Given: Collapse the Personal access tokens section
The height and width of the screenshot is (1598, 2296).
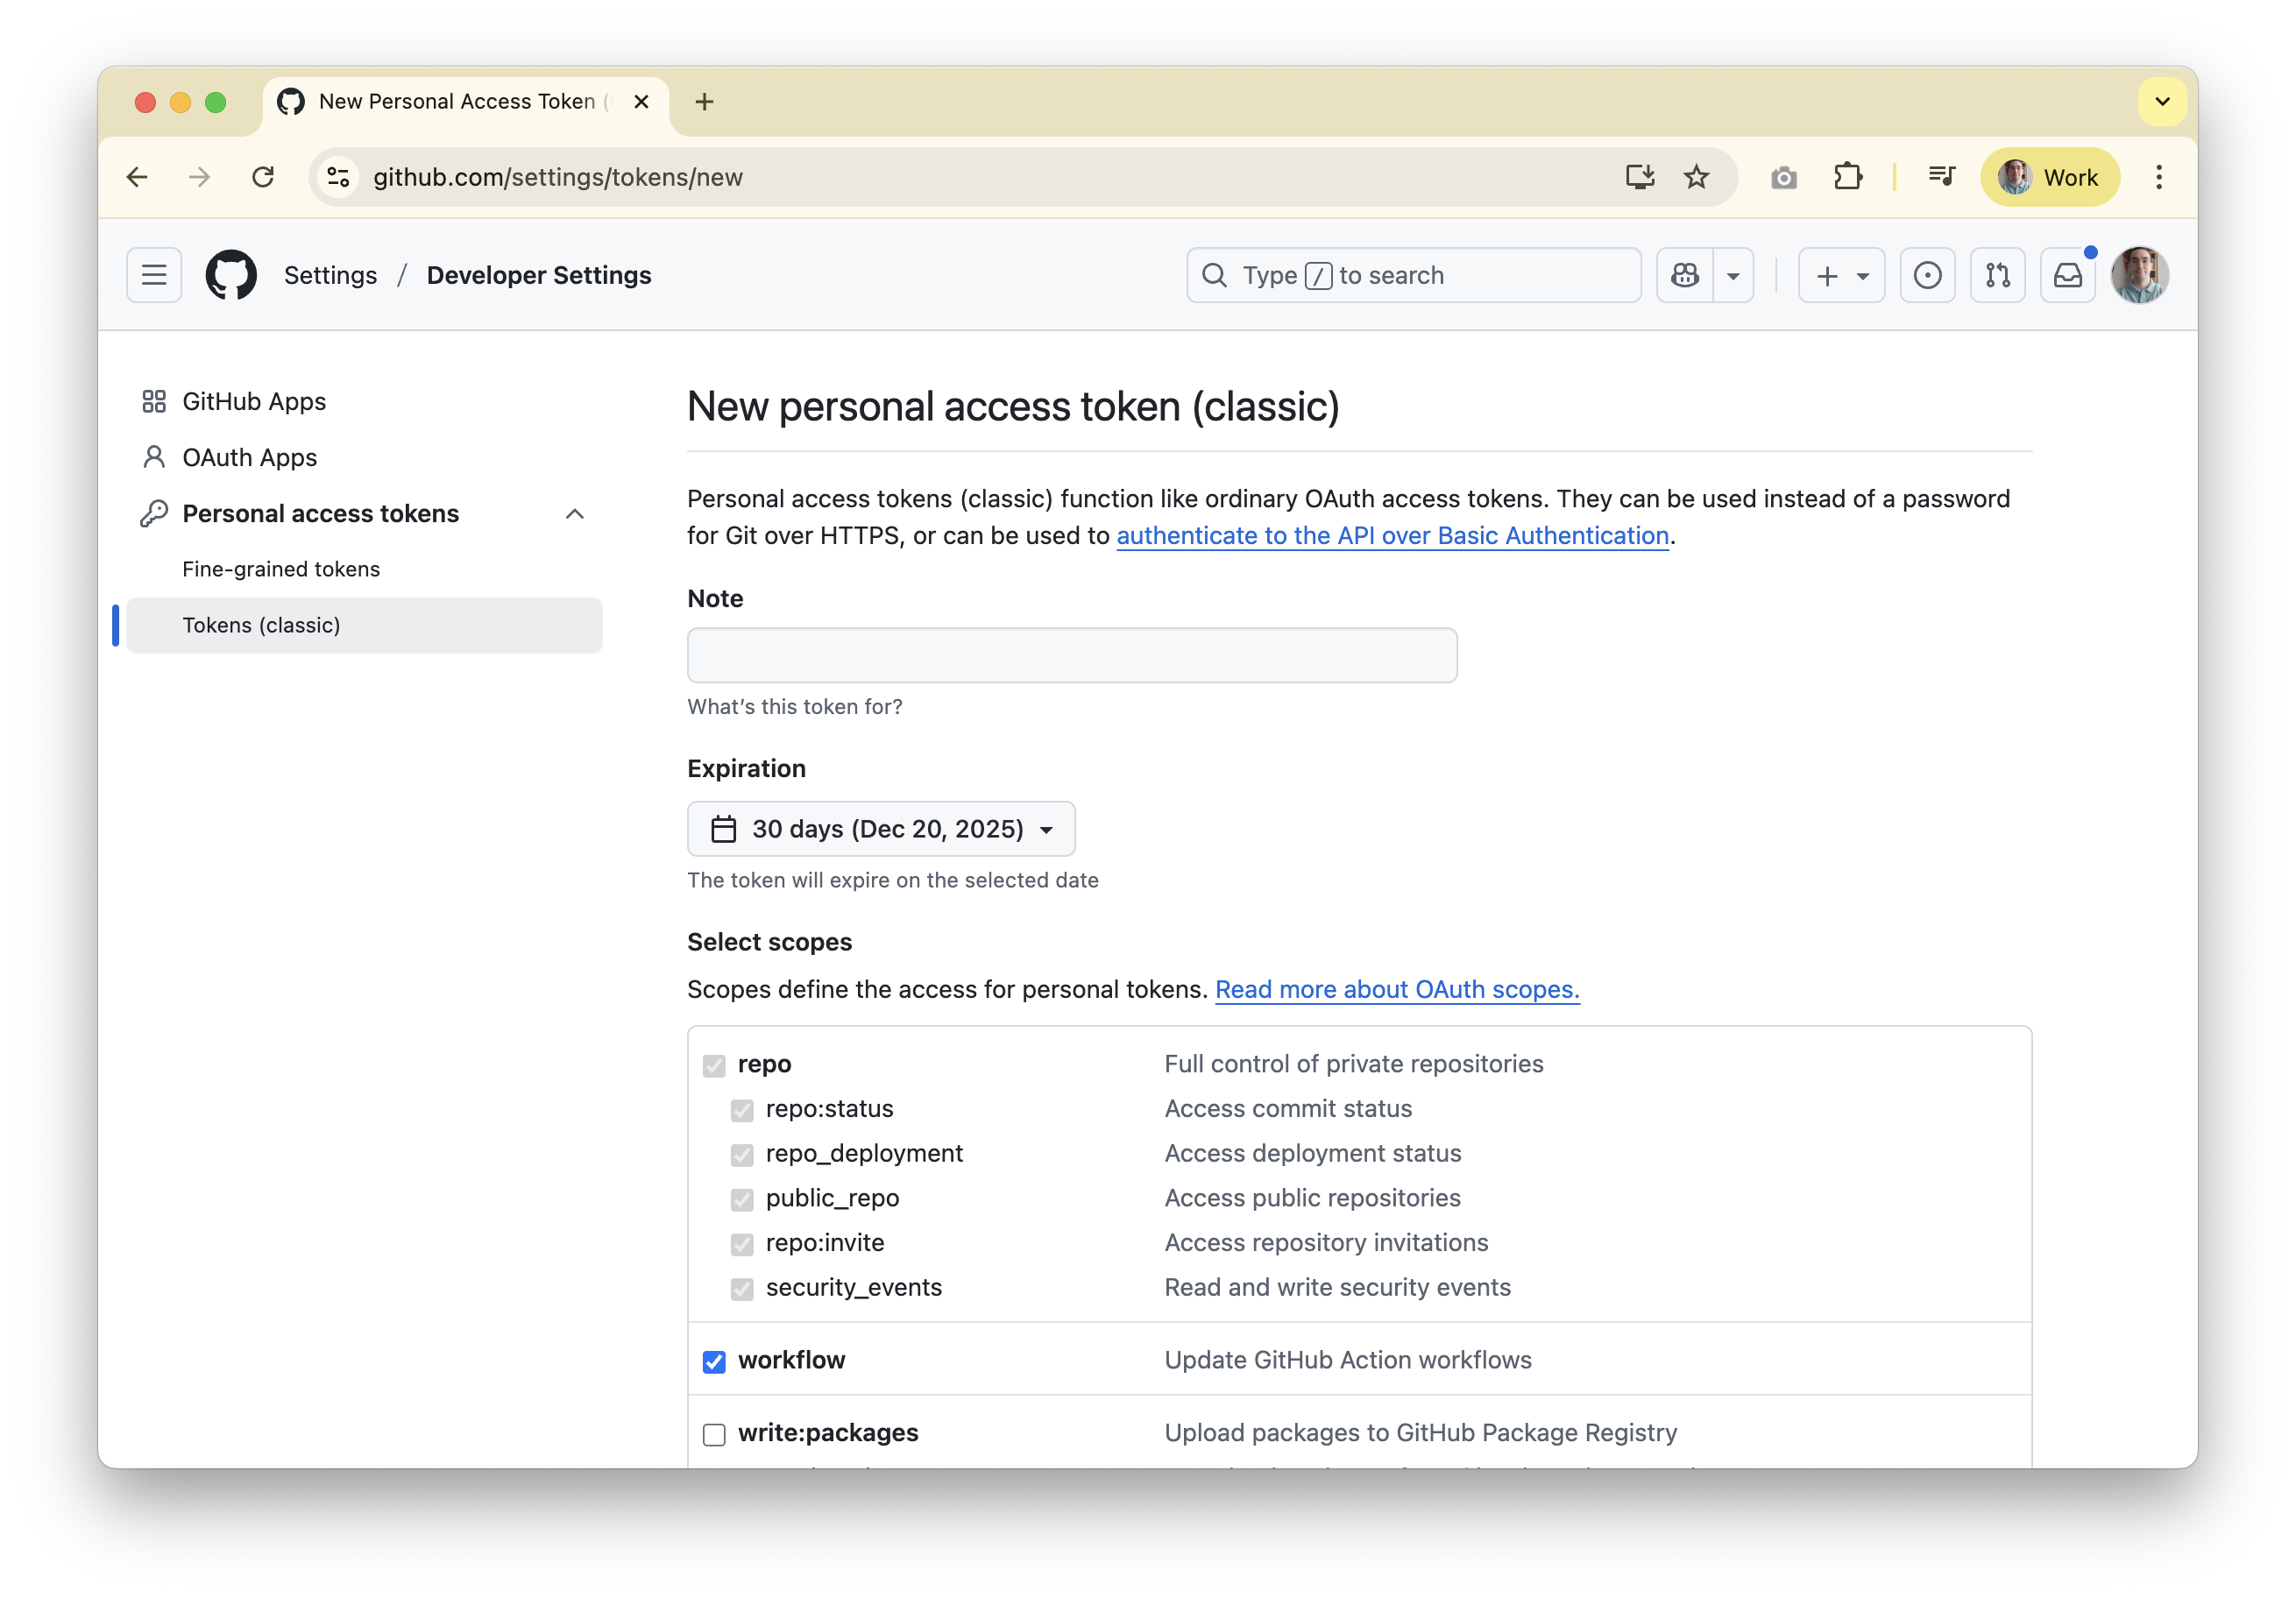Looking at the screenshot, I should [x=575, y=513].
